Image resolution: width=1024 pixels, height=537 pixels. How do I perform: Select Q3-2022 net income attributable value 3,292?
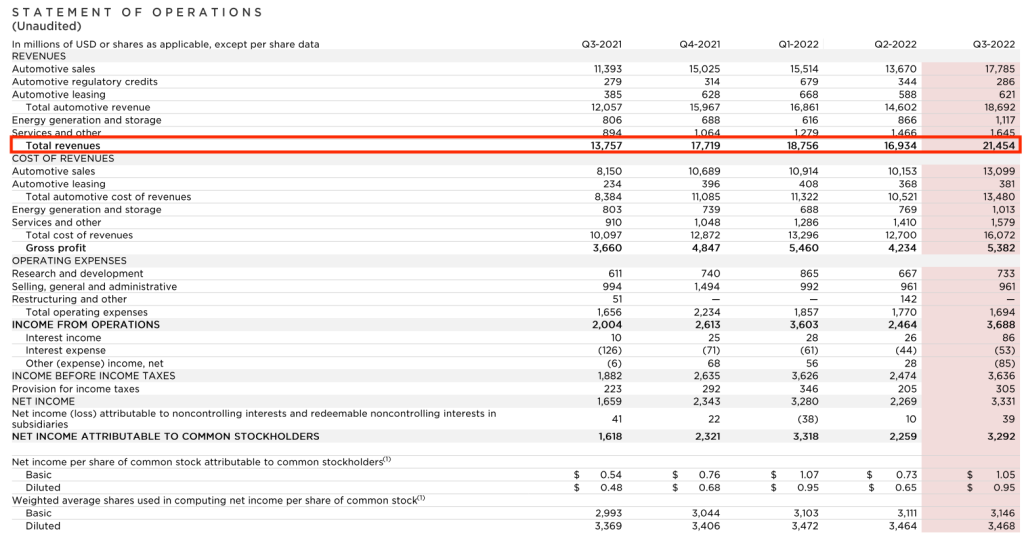[1000, 437]
